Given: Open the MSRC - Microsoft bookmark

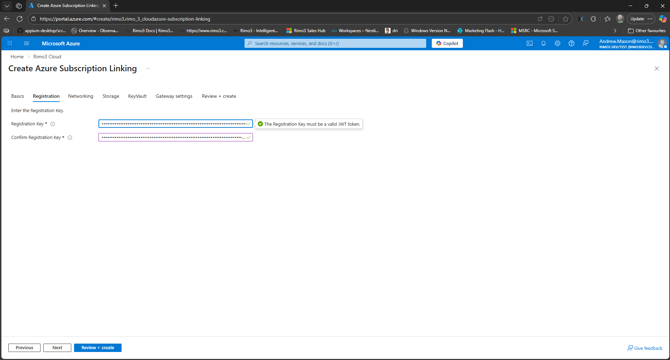Looking at the screenshot, I should [535, 31].
